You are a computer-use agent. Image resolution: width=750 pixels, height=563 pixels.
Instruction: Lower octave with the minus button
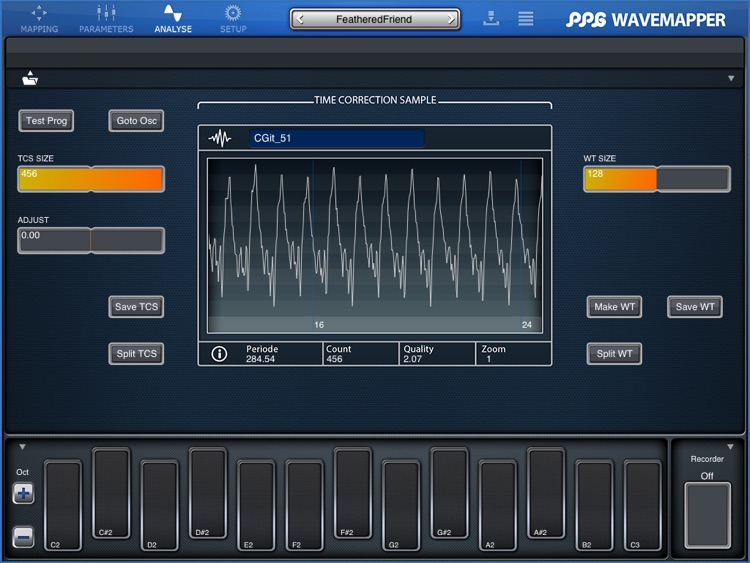tap(23, 537)
